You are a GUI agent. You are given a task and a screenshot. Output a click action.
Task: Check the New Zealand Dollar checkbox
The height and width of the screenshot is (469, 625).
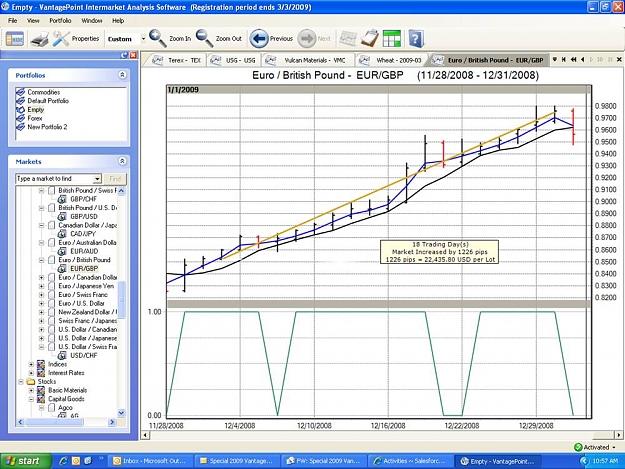[51, 312]
